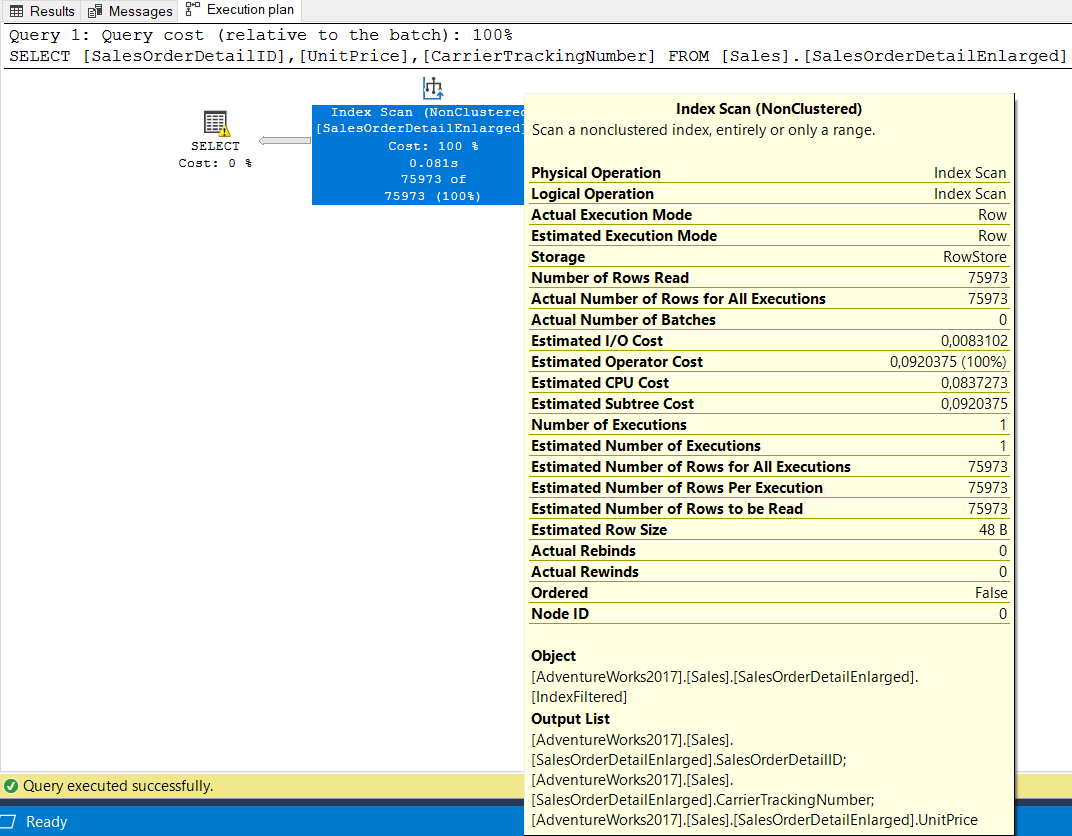Click the Ready status bar icon
Screen dimensions: 1072x836
click(x=8, y=821)
